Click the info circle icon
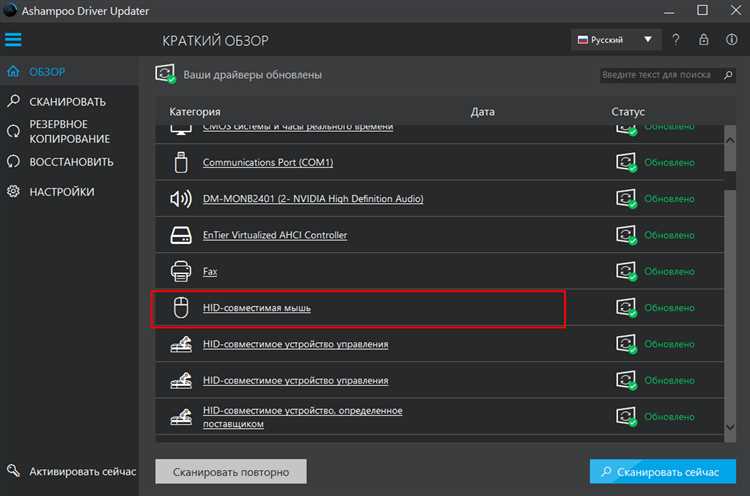 (x=731, y=39)
